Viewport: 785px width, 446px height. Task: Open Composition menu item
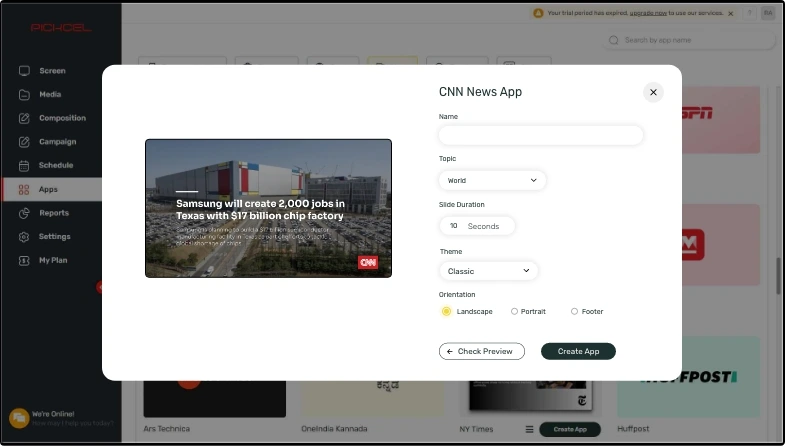(x=61, y=118)
